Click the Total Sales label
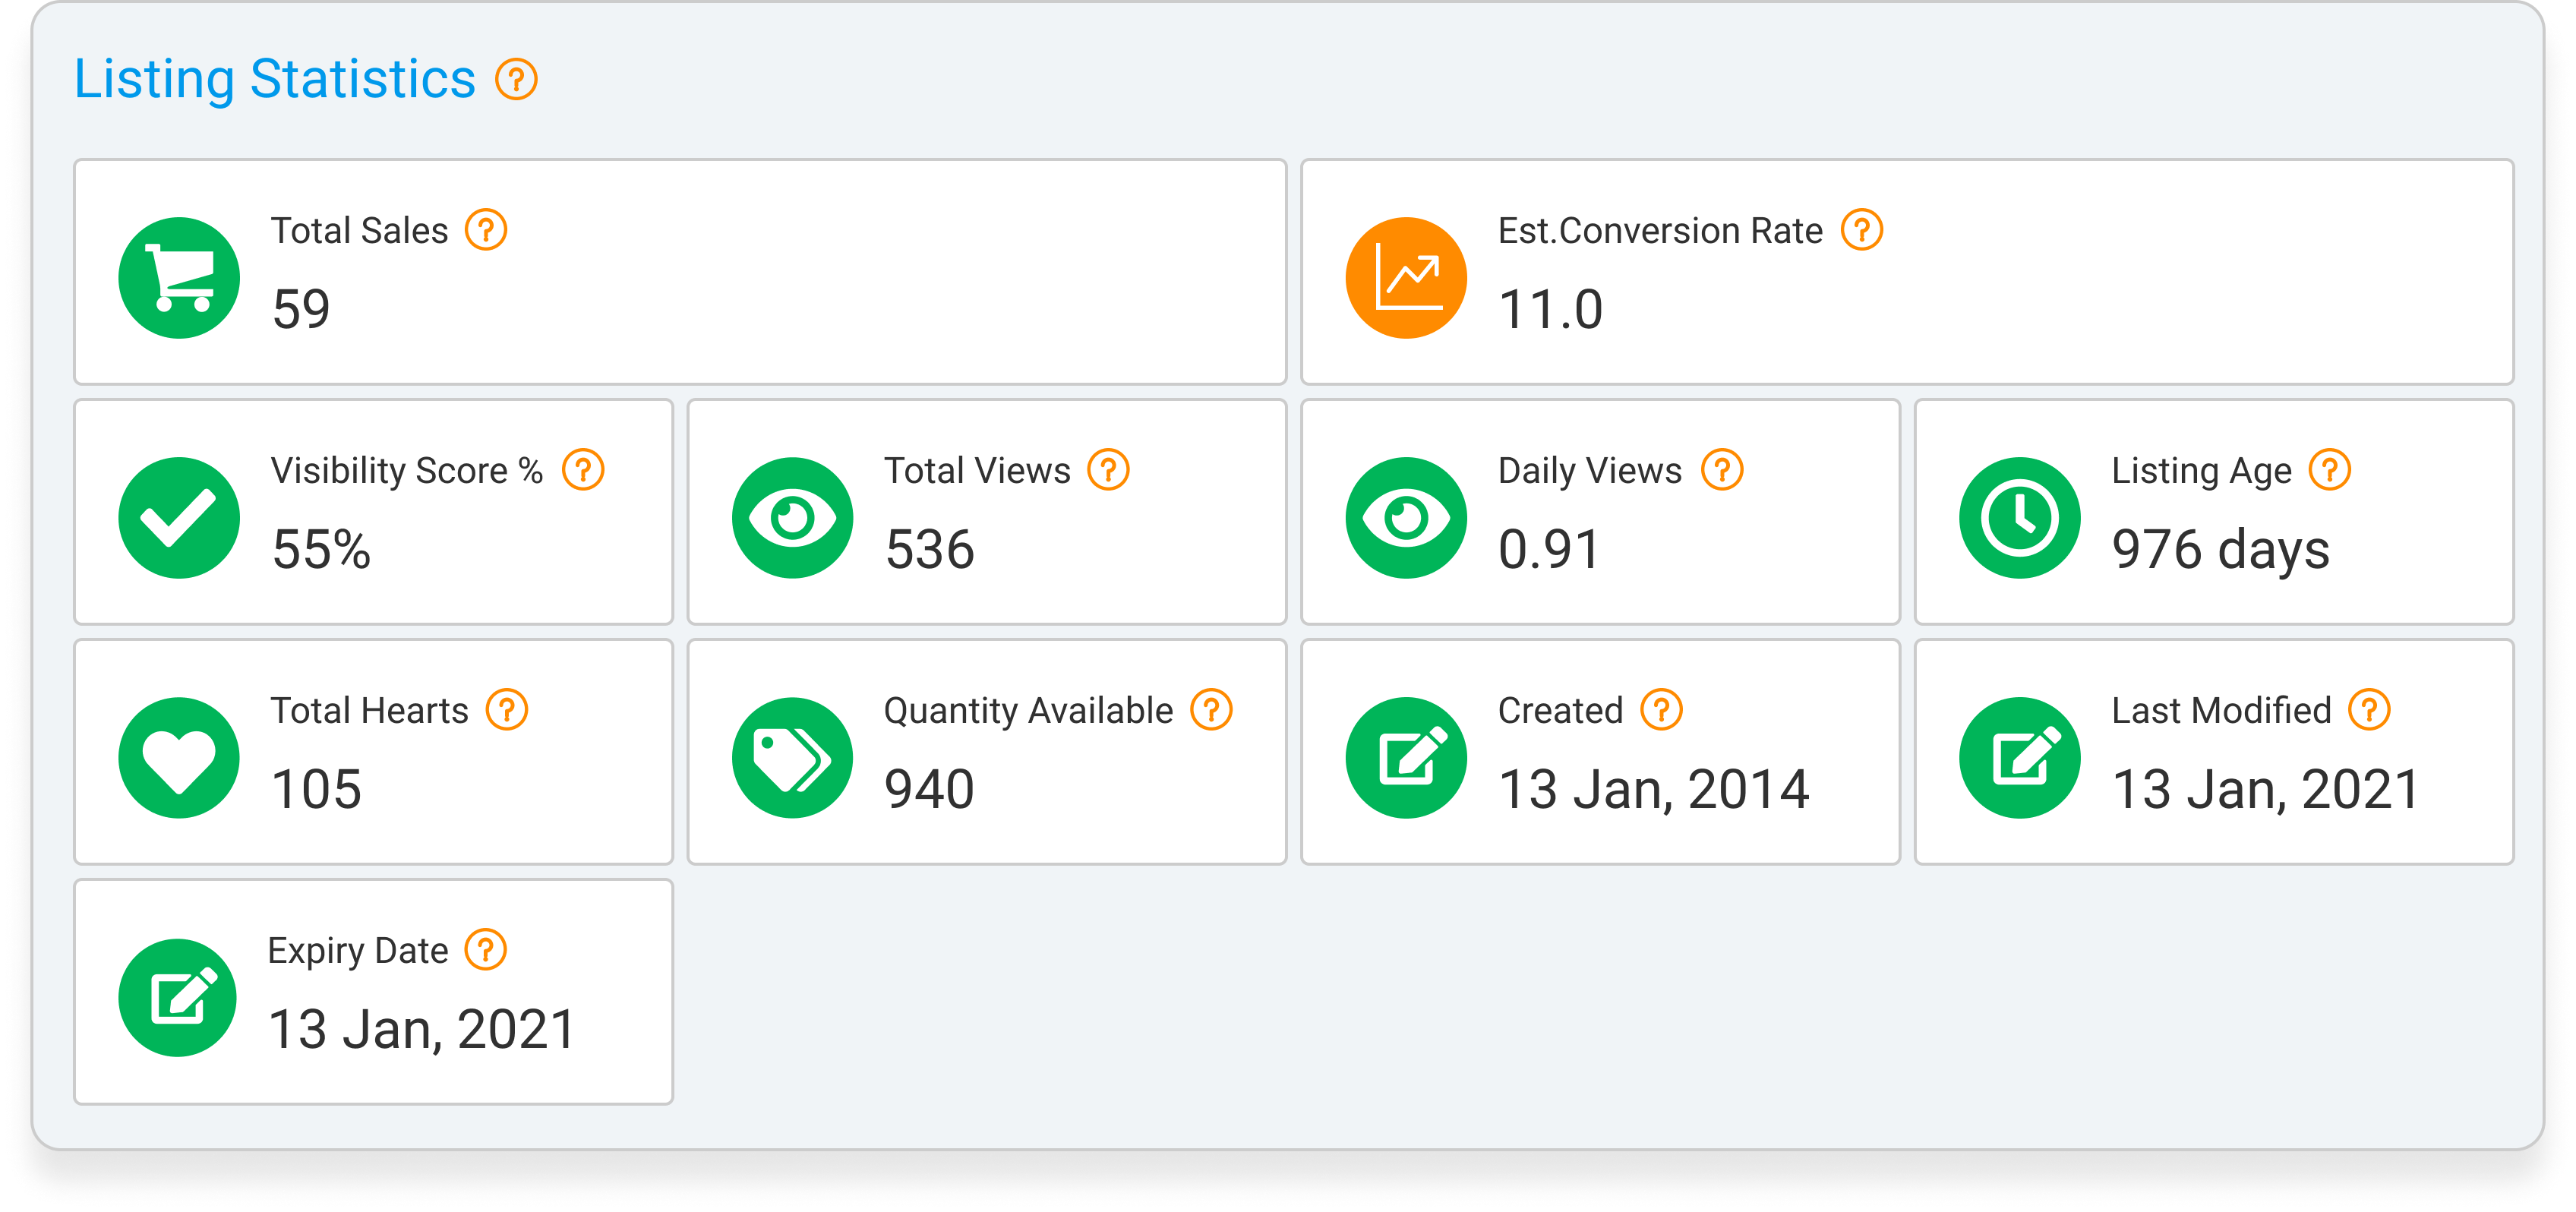 (360, 230)
